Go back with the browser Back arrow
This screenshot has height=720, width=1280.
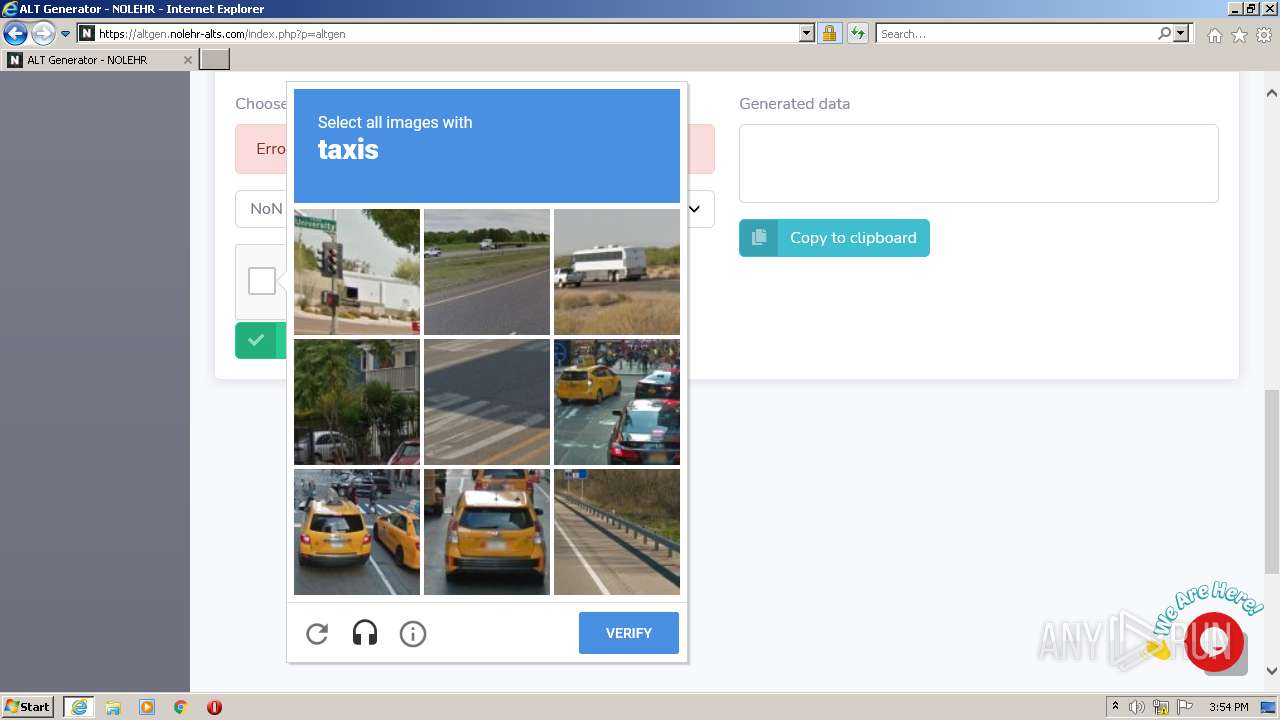(15, 34)
